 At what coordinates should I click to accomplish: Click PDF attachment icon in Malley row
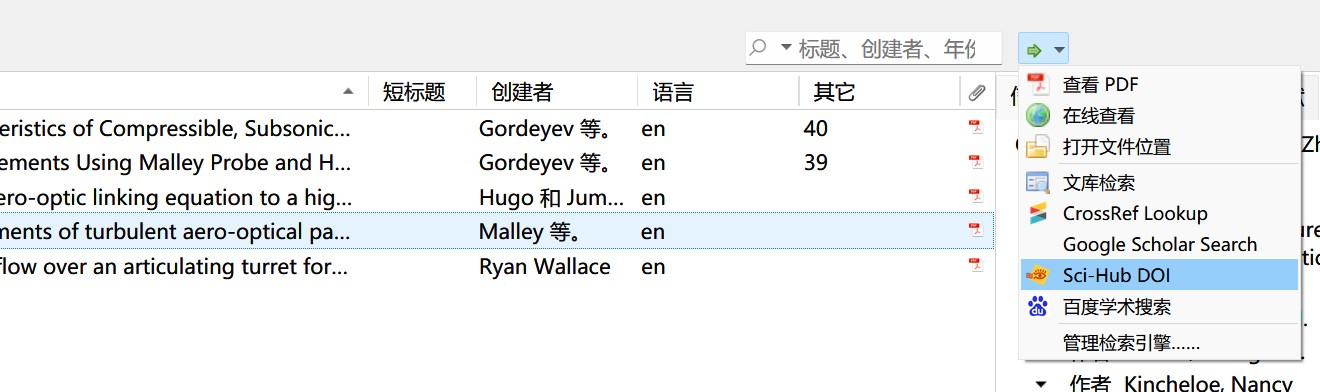(x=975, y=230)
